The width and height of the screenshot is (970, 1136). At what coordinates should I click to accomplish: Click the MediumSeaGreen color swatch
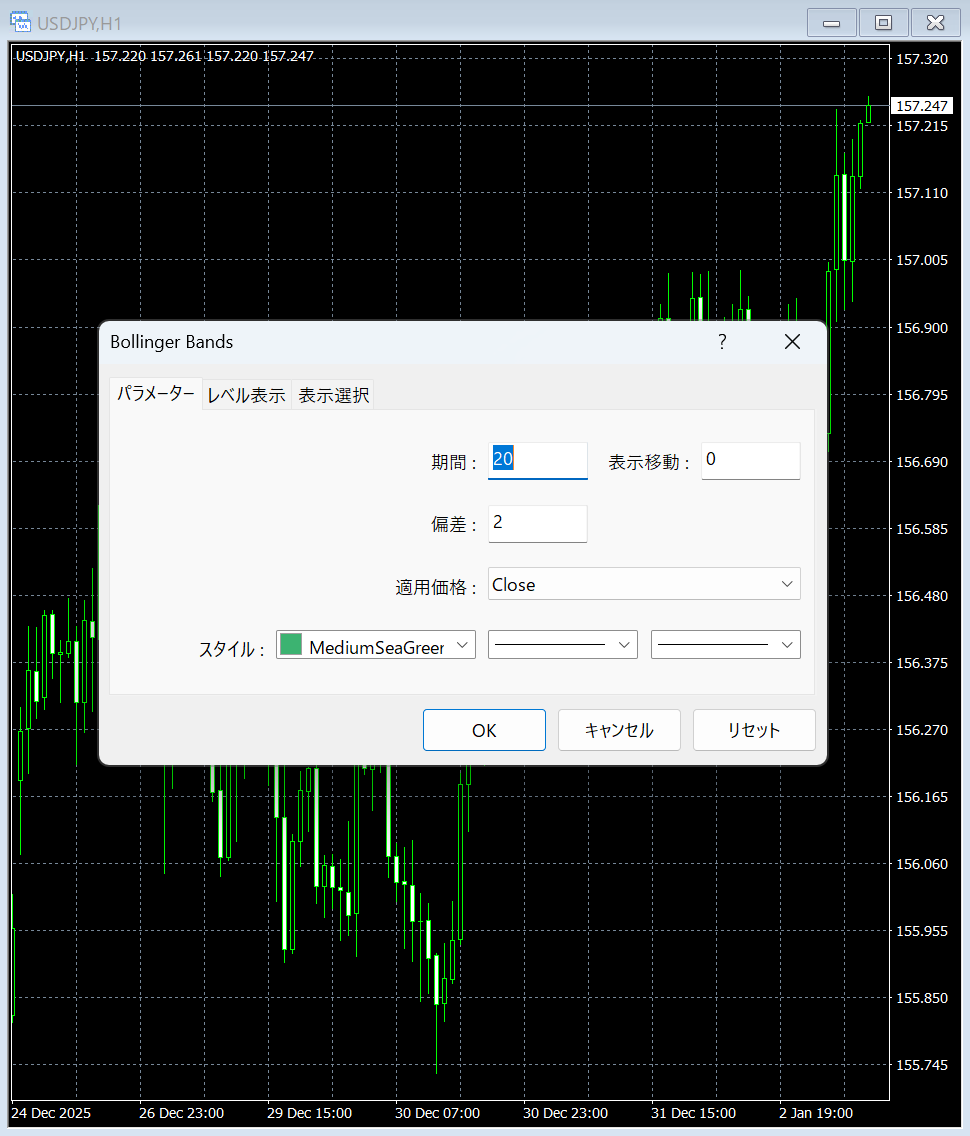click(291, 646)
